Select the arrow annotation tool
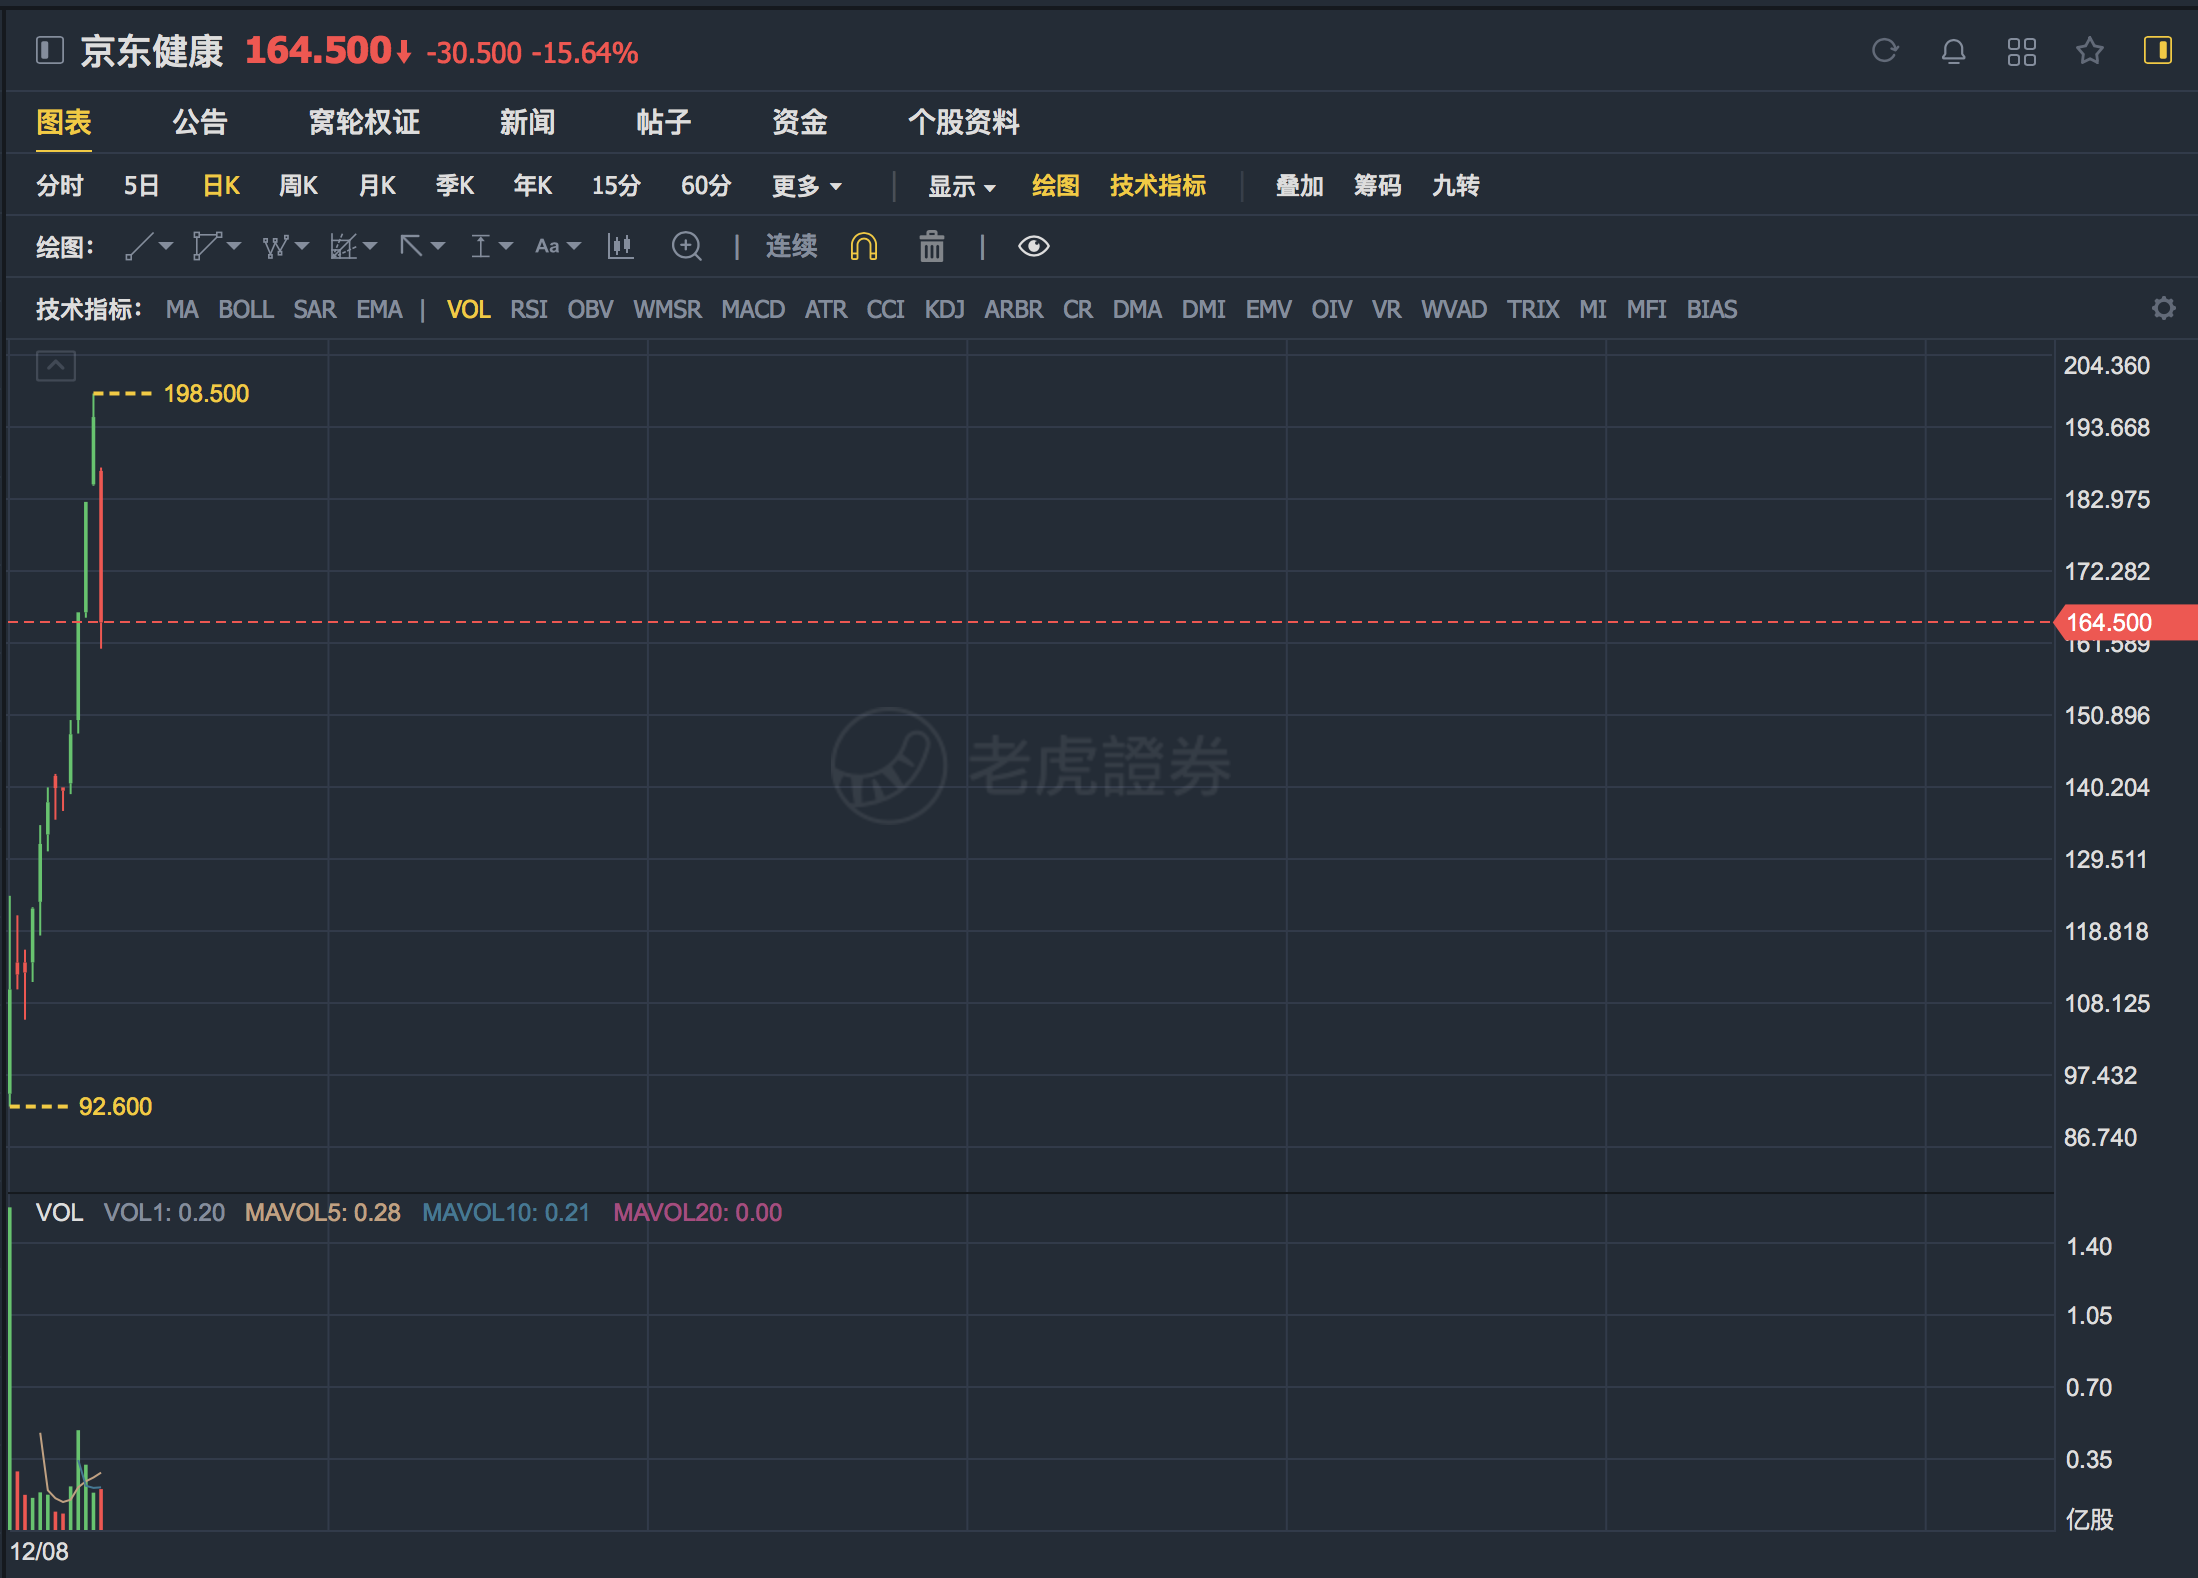The height and width of the screenshot is (1578, 2198). click(411, 246)
